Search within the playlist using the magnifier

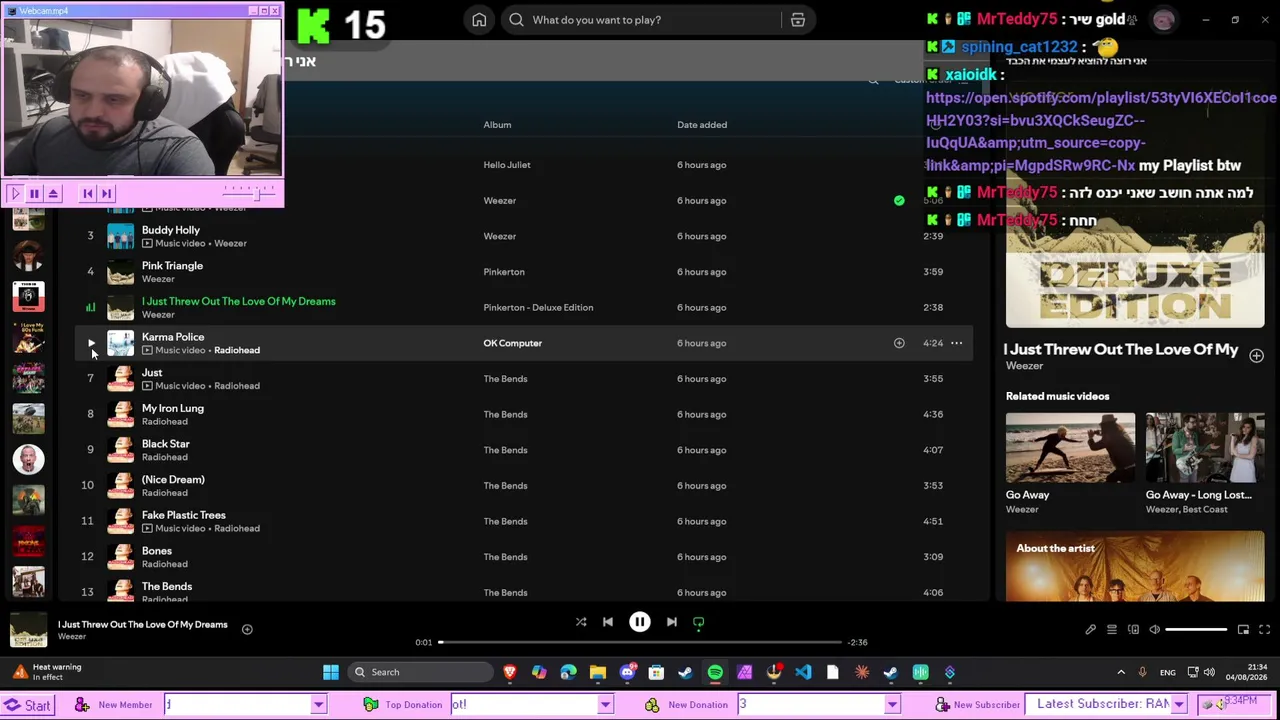[873, 81]
